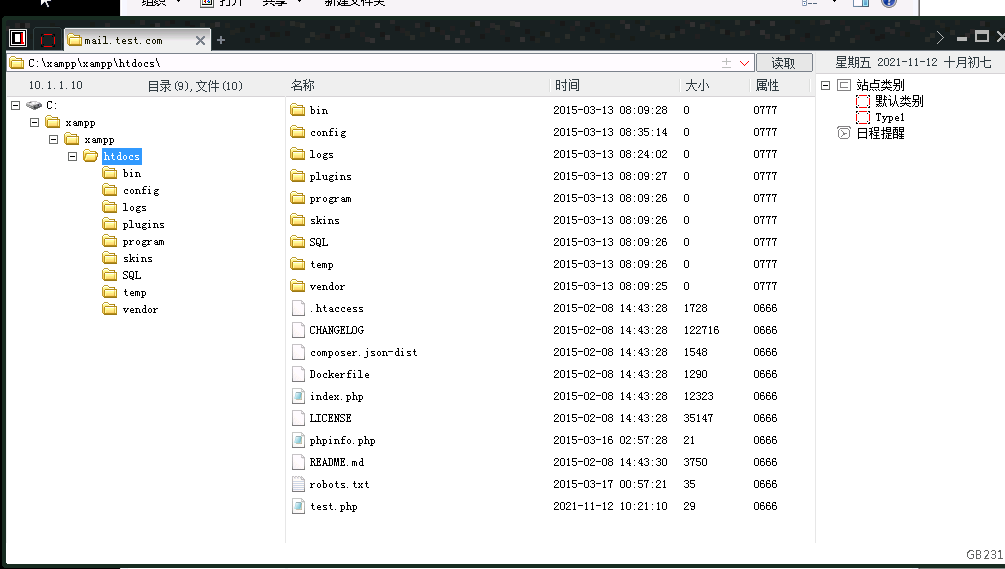
Task: Select htdocs in the folder tree
Action: (121, 156)
